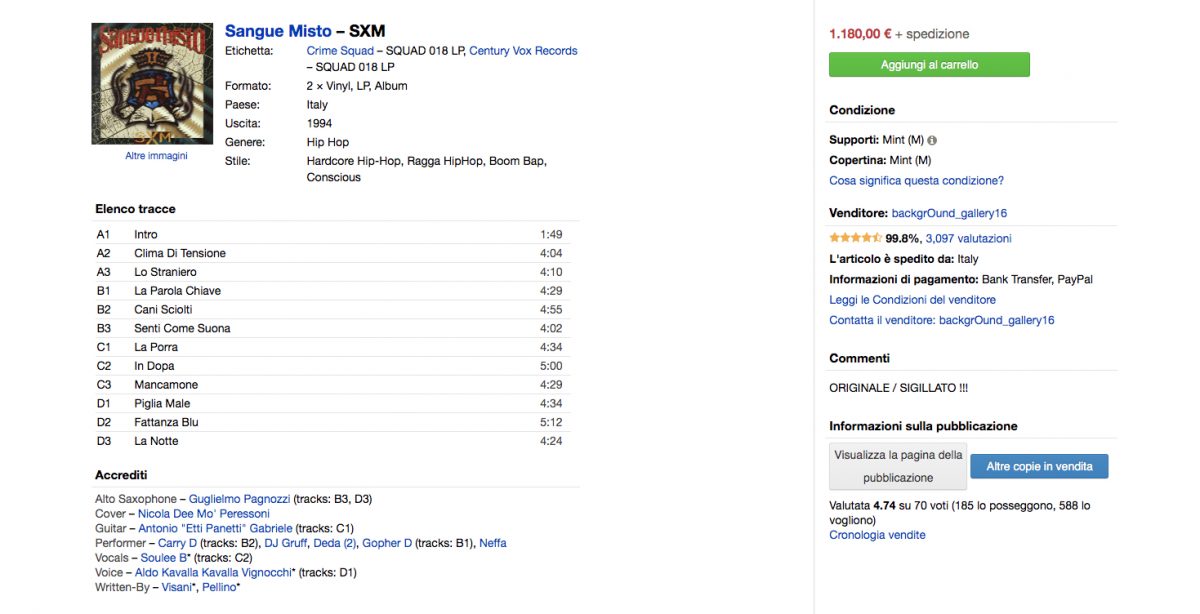Open Leggi le Condizioni del venditore
Viewport: 1200px width, 614px height.
tap(912, 300)
